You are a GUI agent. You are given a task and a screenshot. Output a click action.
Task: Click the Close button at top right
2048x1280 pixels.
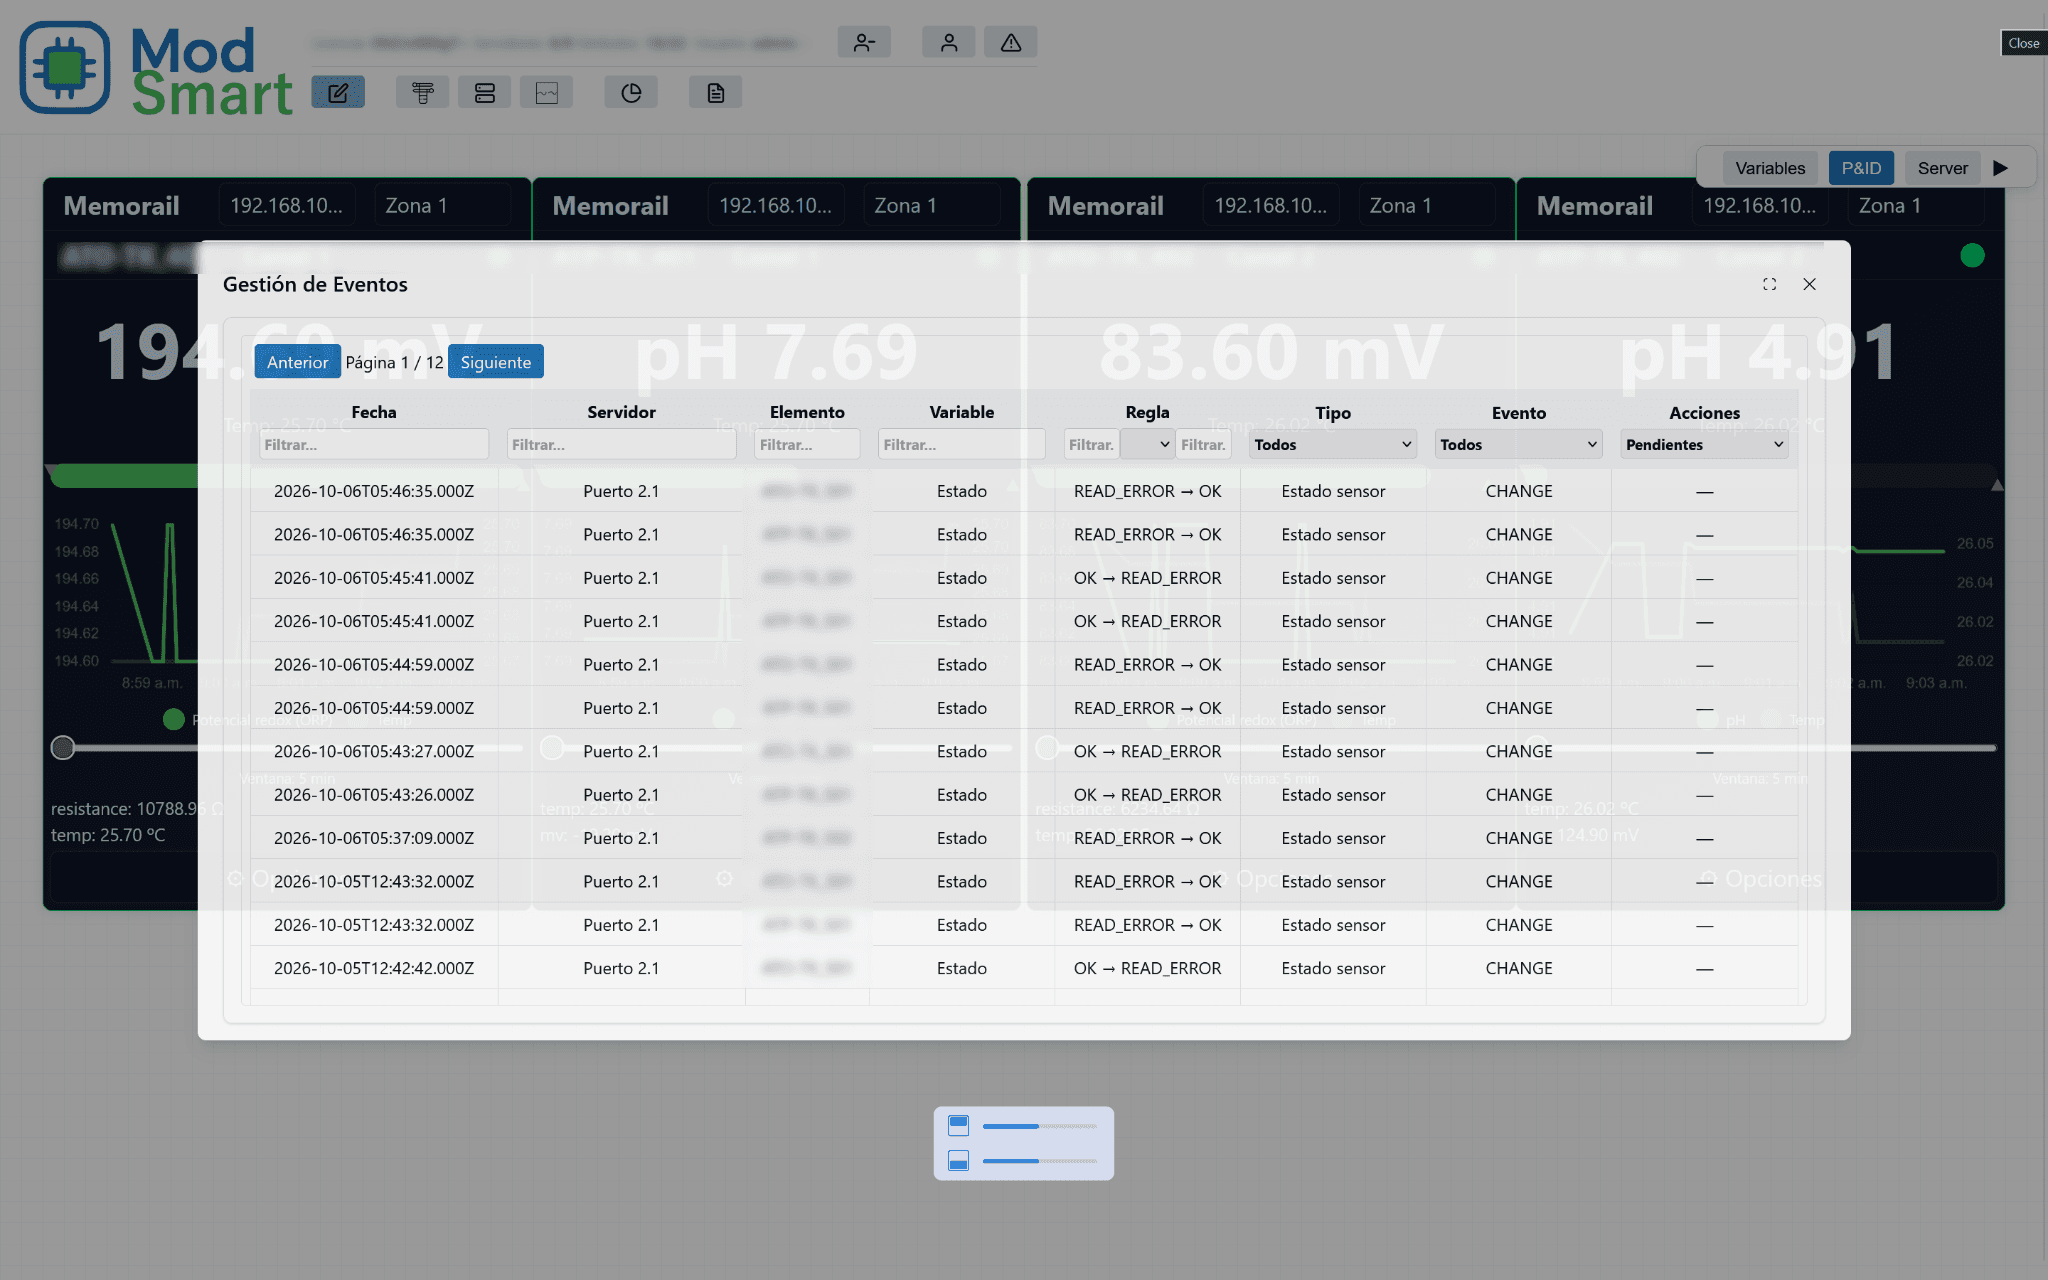click(2023, 43)
